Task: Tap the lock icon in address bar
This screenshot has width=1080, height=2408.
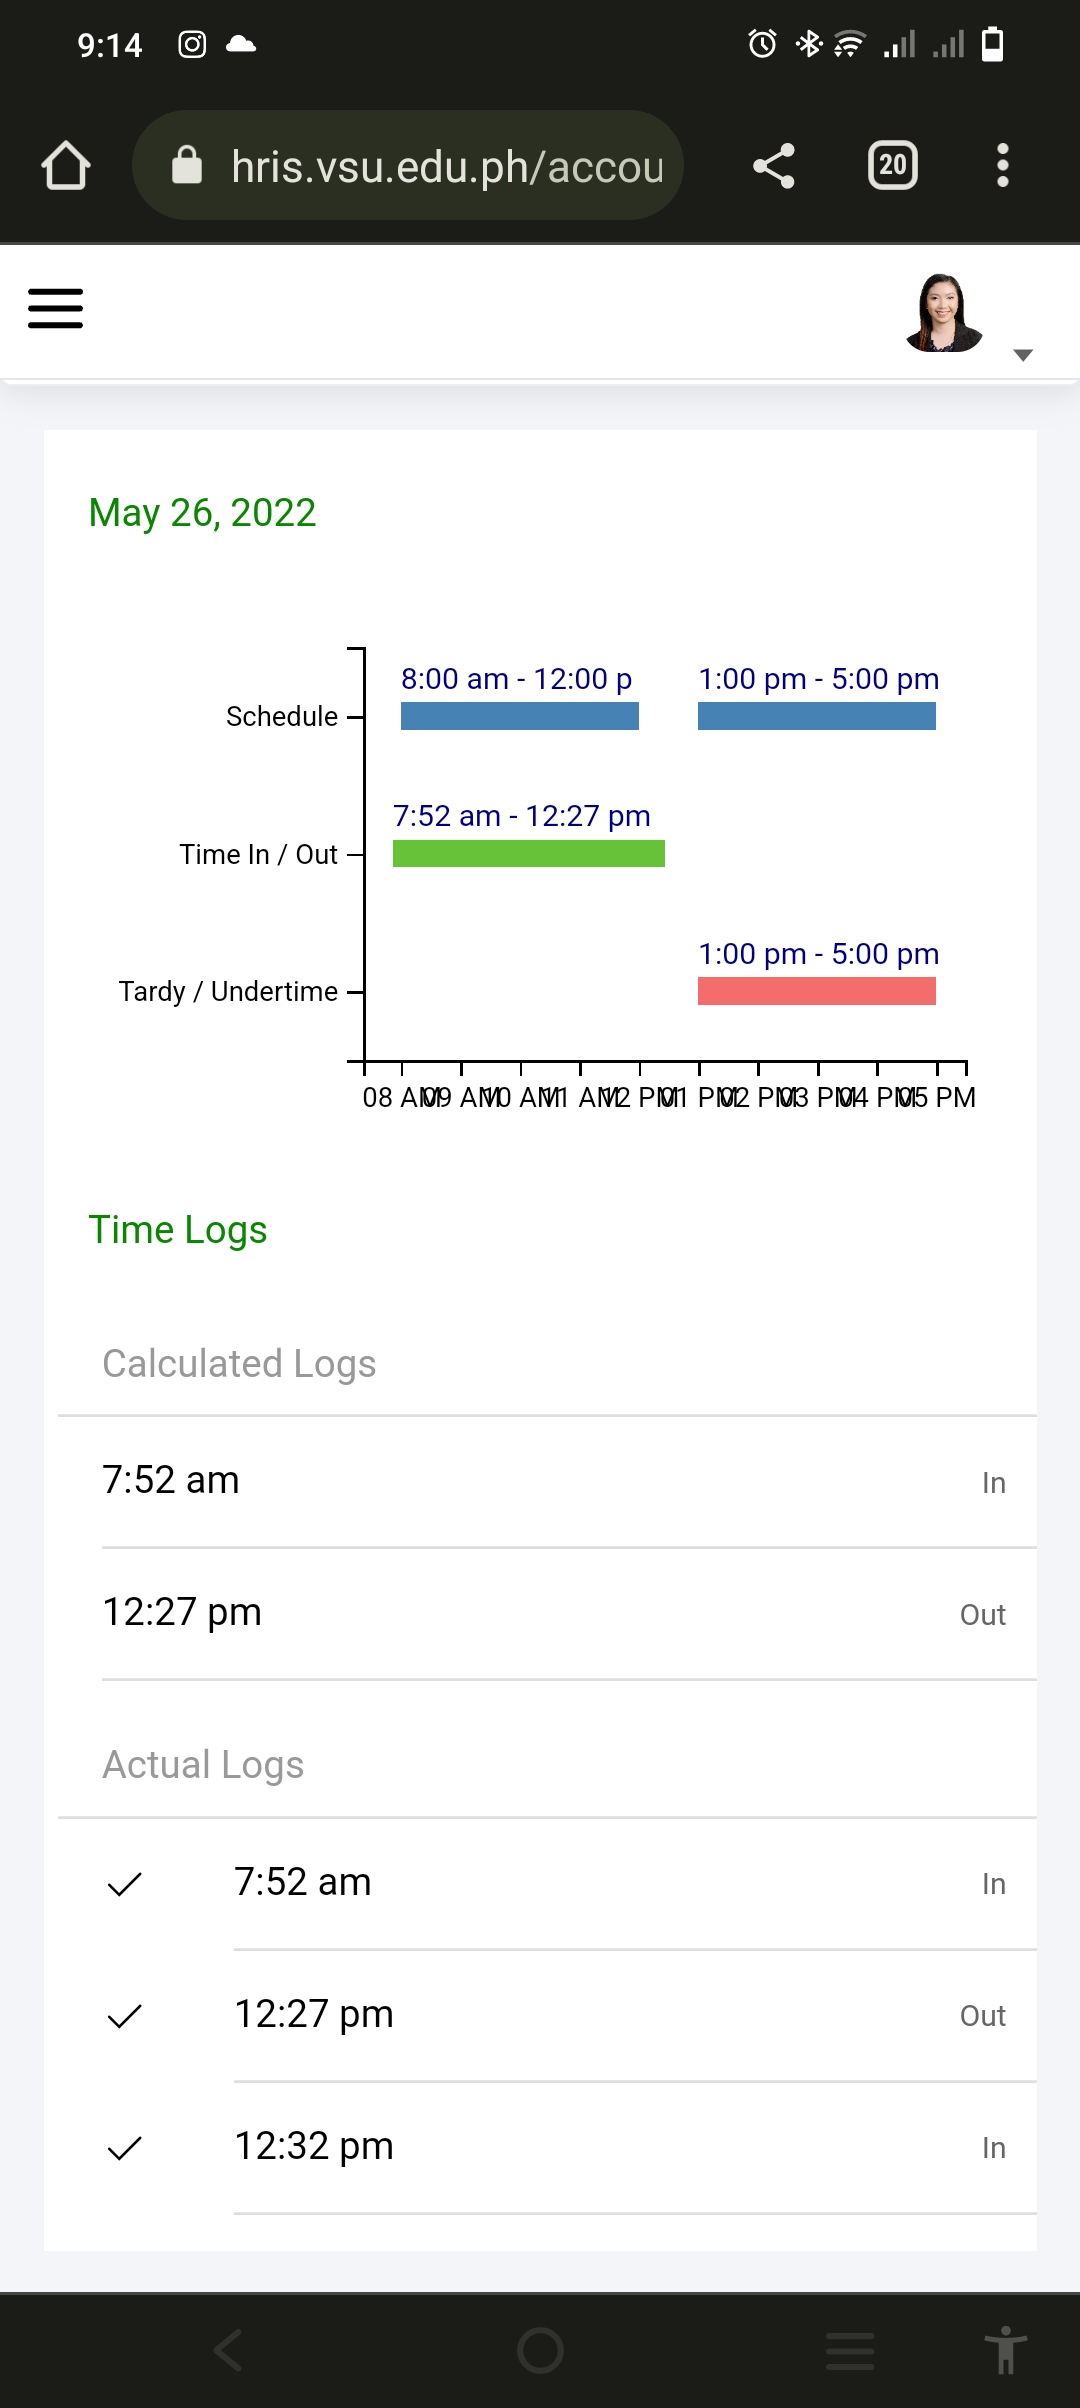Action: [x=187, y=166]
